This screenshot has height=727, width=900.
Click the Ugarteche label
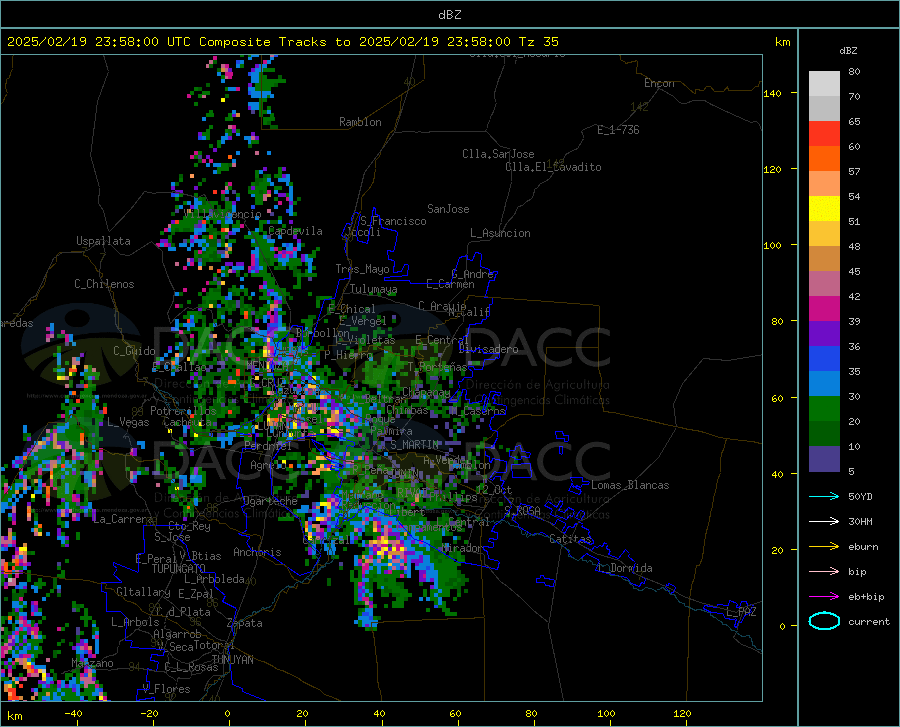[x=270, y=501]
